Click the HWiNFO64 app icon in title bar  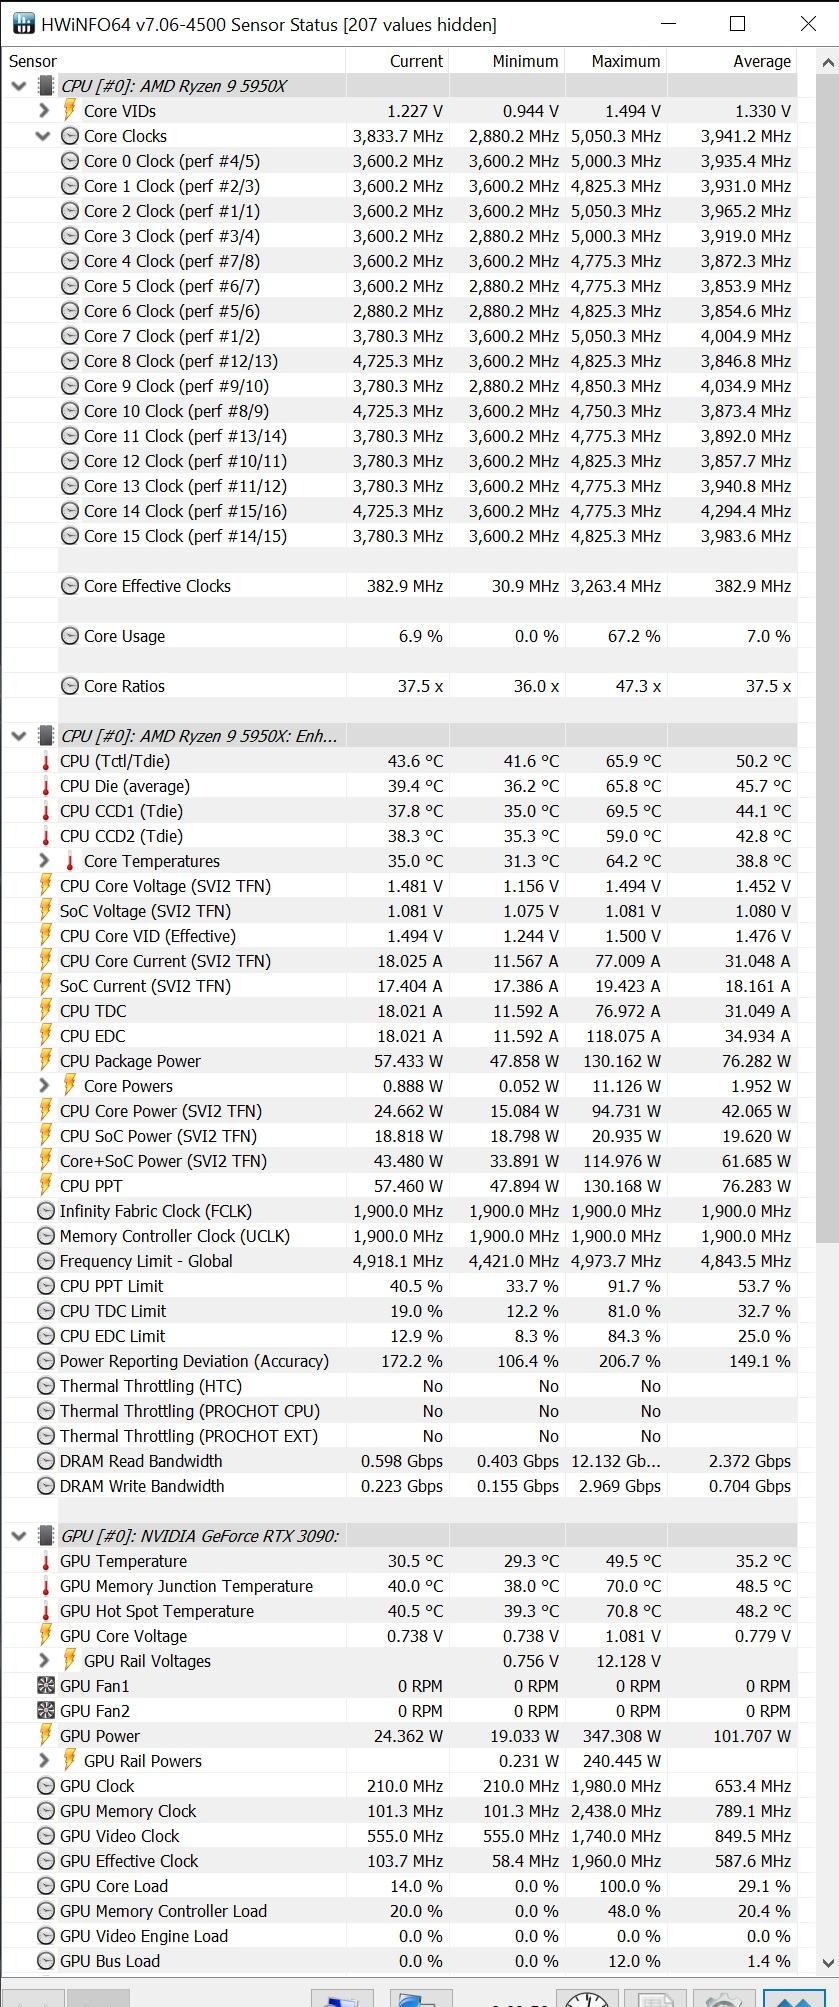tap(22, 23)
